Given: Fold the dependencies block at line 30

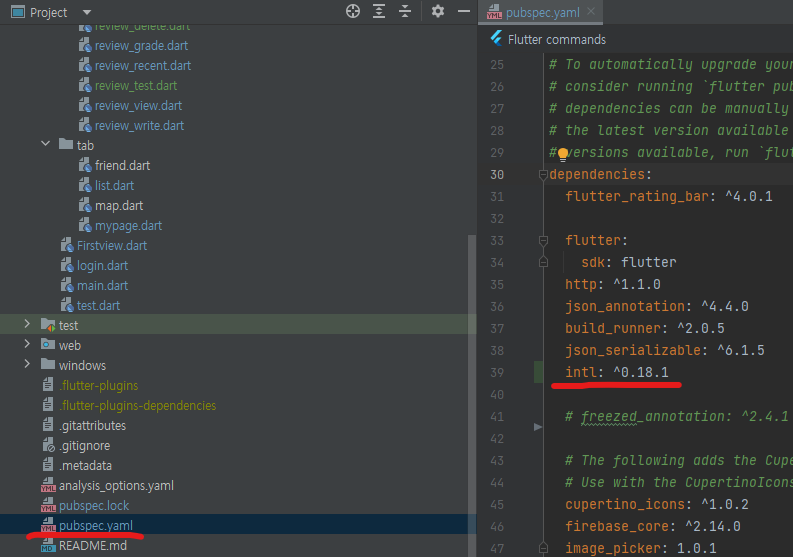Looking at the screenshot, I should (x=543, y=175).
